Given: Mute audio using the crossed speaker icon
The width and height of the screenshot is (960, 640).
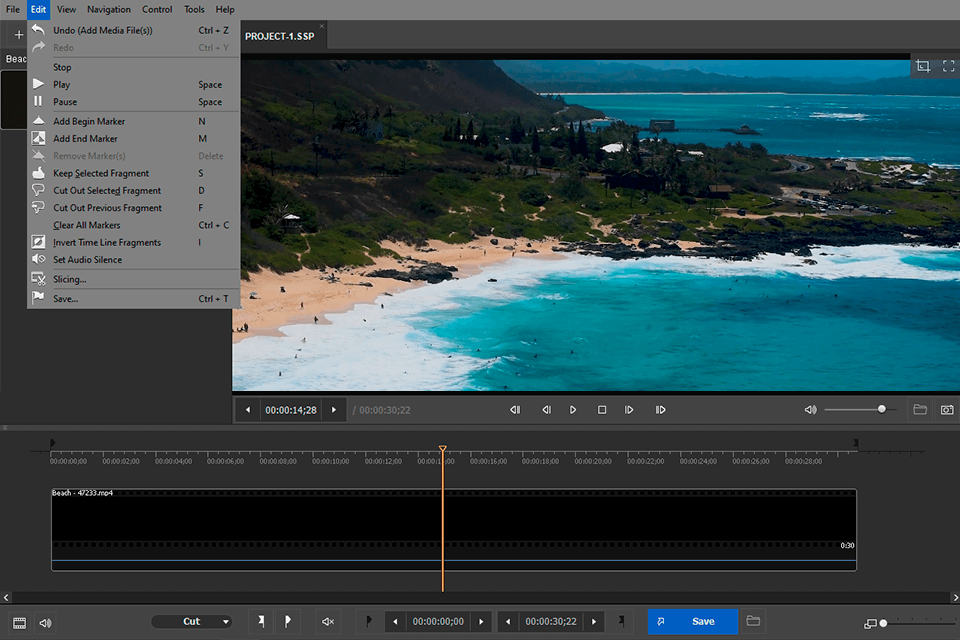Looking at the screenshot, I should click(327, 621).
